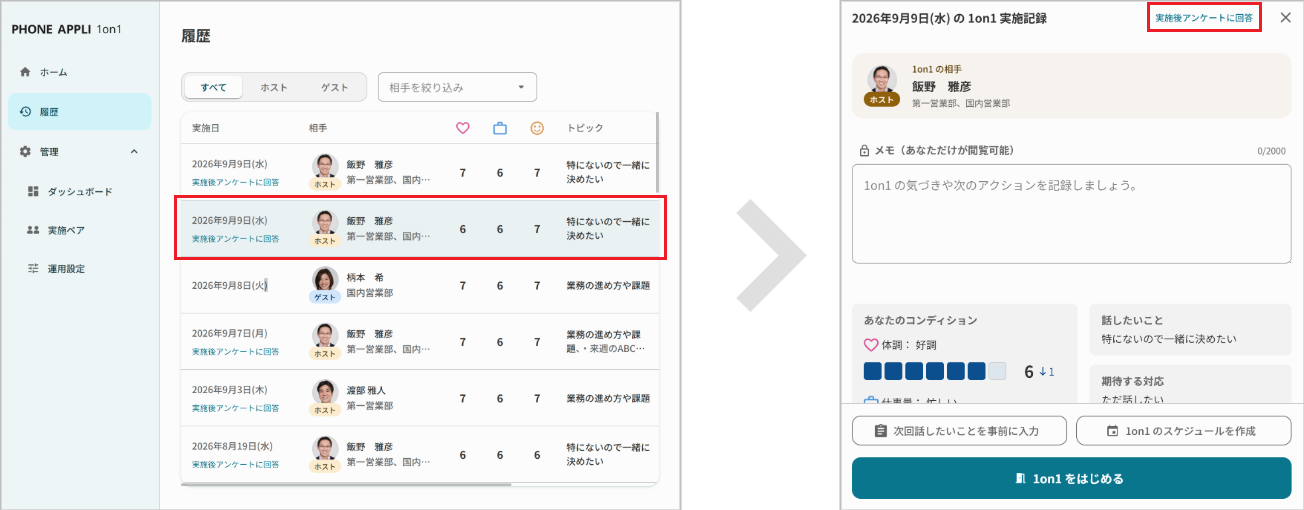
Task: Click the PHONE APPLI 1on1 logo
Action: (x=66, y=29)
